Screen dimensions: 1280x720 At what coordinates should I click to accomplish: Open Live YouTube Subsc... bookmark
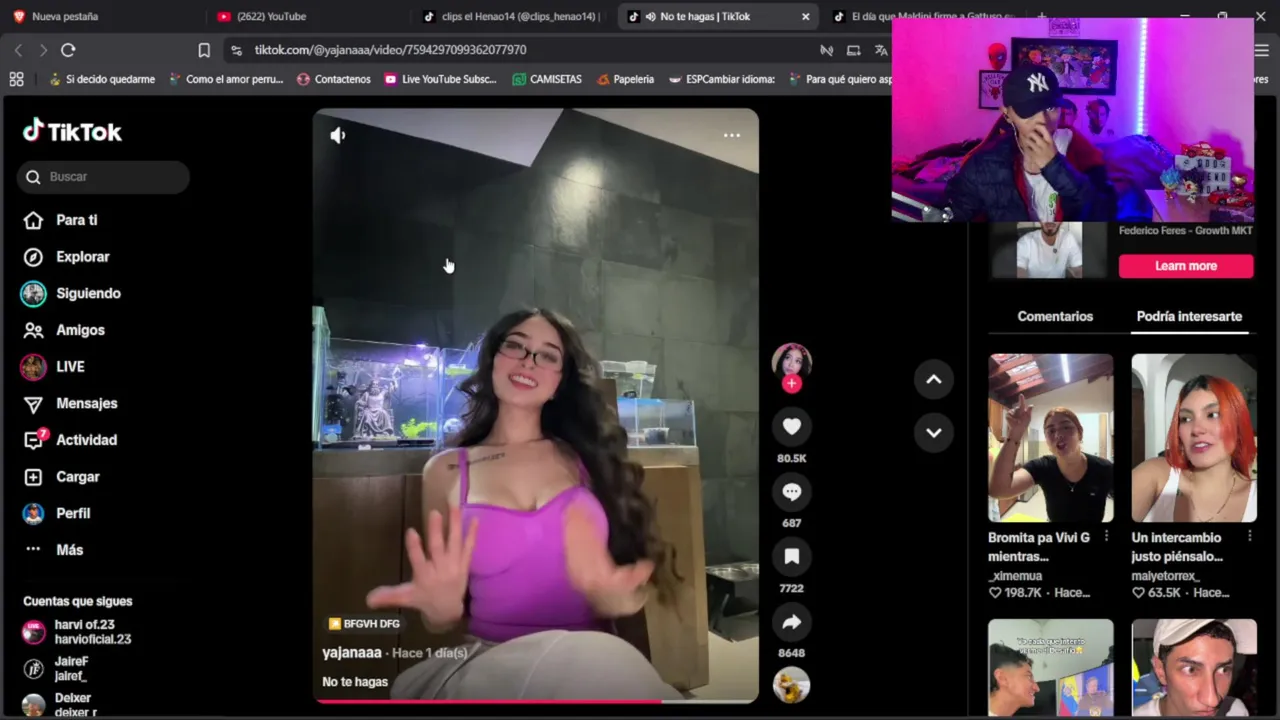click(x=440, y=79)
